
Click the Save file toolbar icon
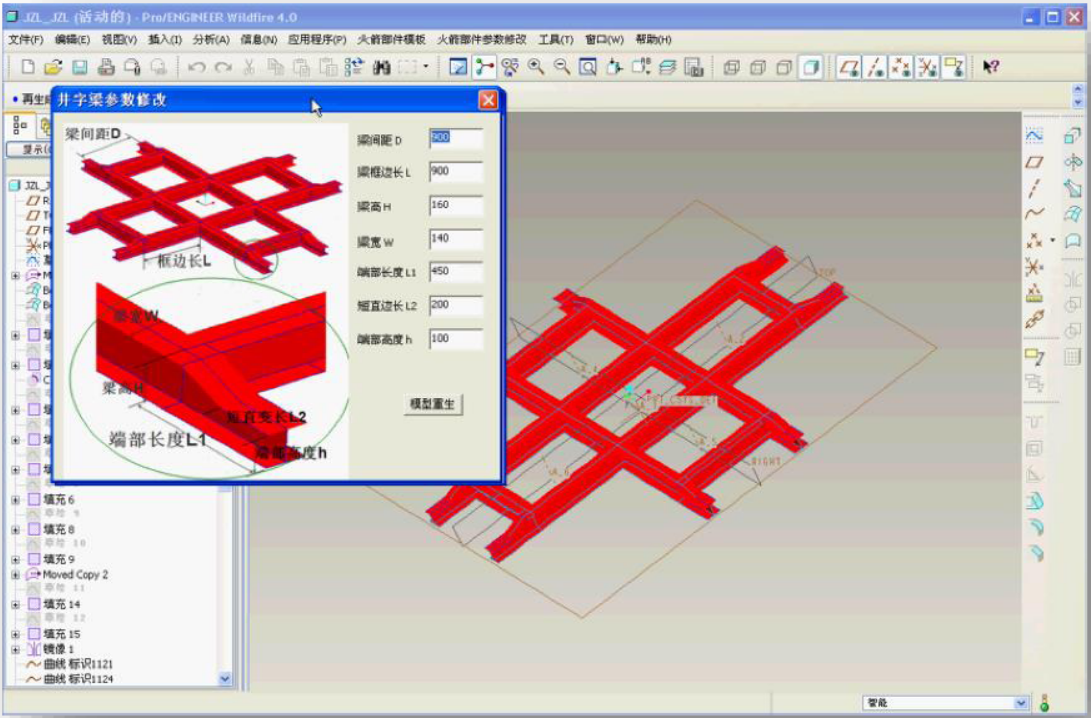[x=79, y=67]
